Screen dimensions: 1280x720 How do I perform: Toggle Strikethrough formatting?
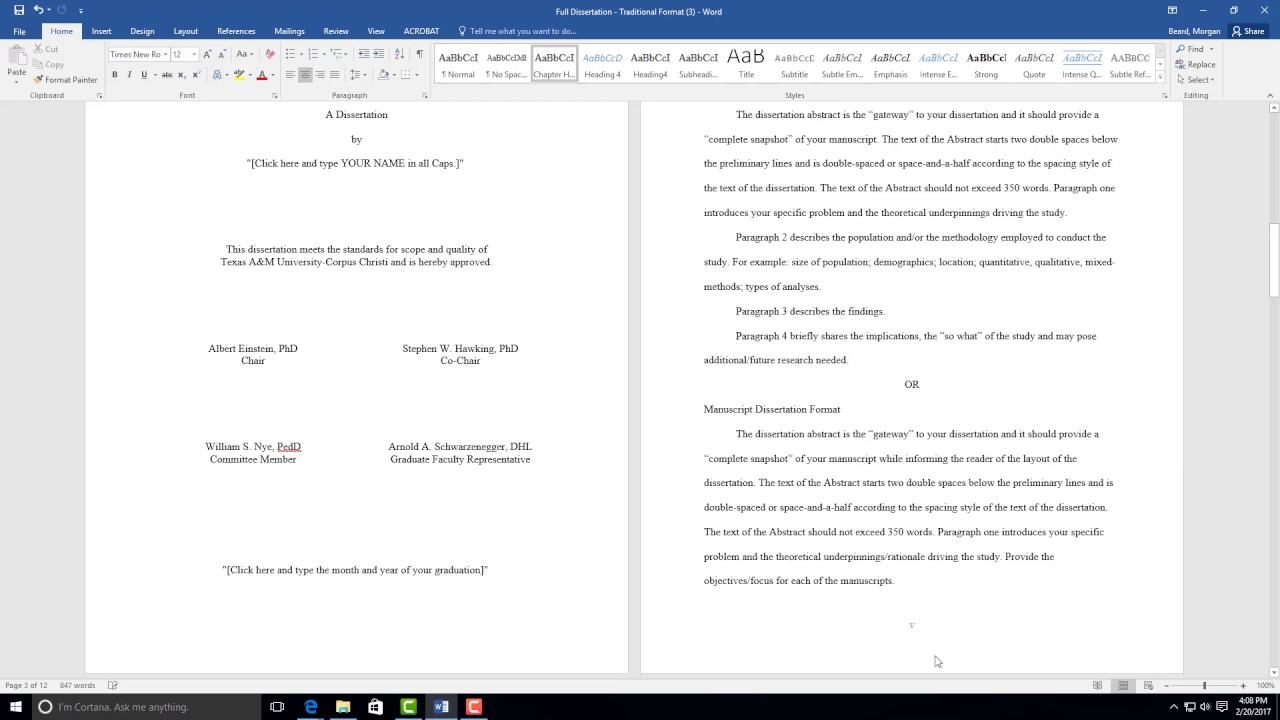(x=167, y=75)
